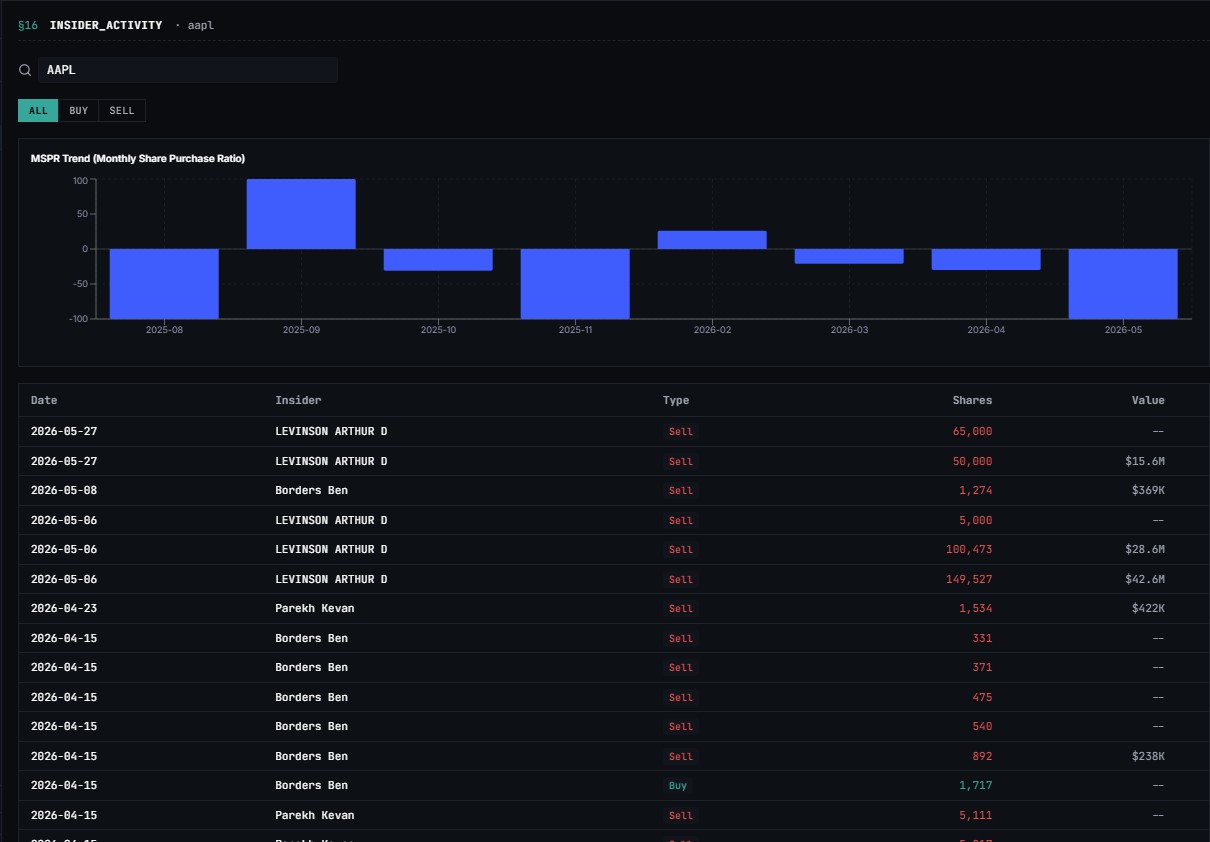Click the 892 shares cell

[982, 756]
